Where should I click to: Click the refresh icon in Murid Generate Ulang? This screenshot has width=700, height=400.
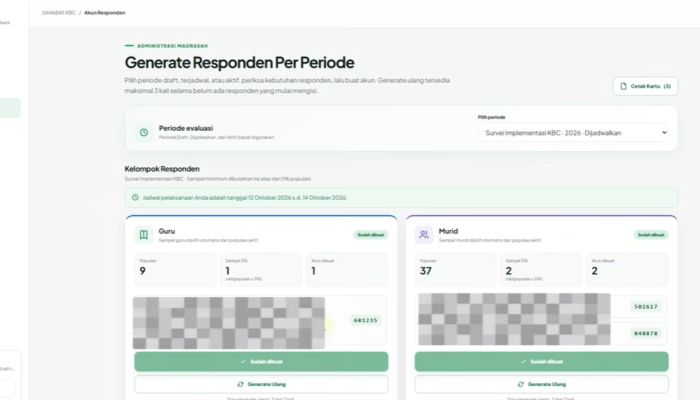(x=521, y=384)
